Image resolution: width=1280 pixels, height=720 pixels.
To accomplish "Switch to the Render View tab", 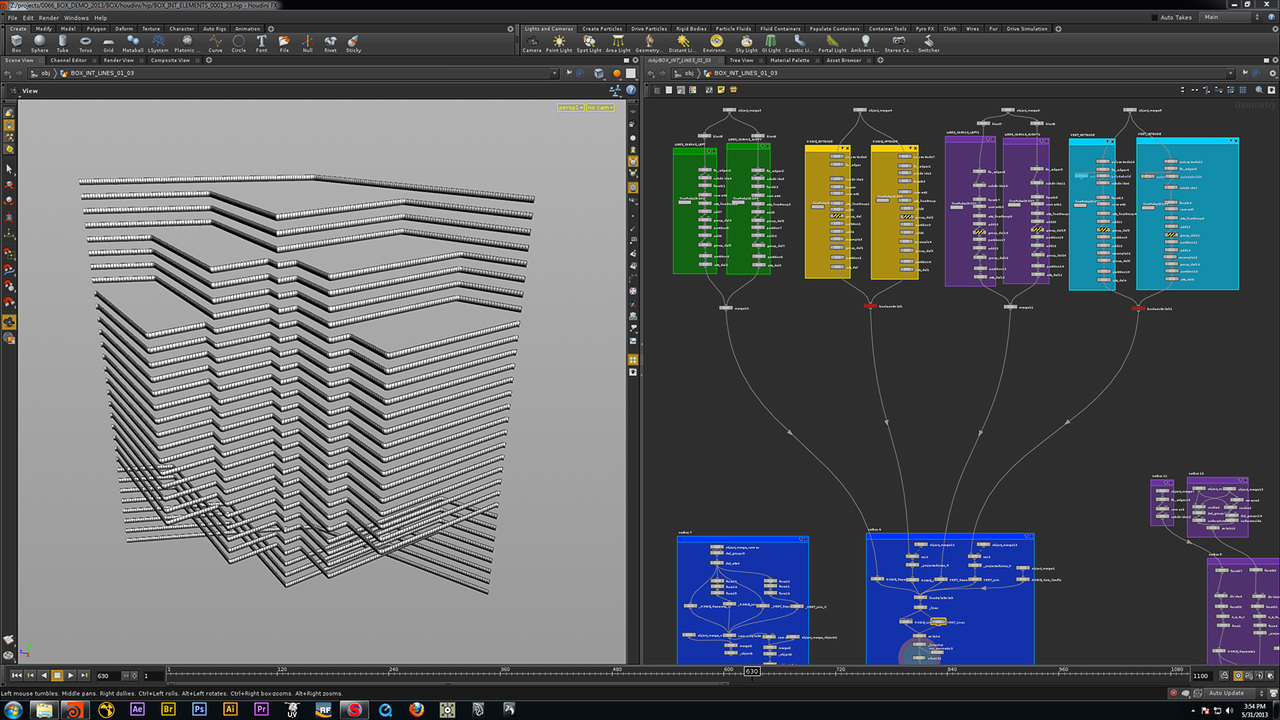I will pos(119,60).
